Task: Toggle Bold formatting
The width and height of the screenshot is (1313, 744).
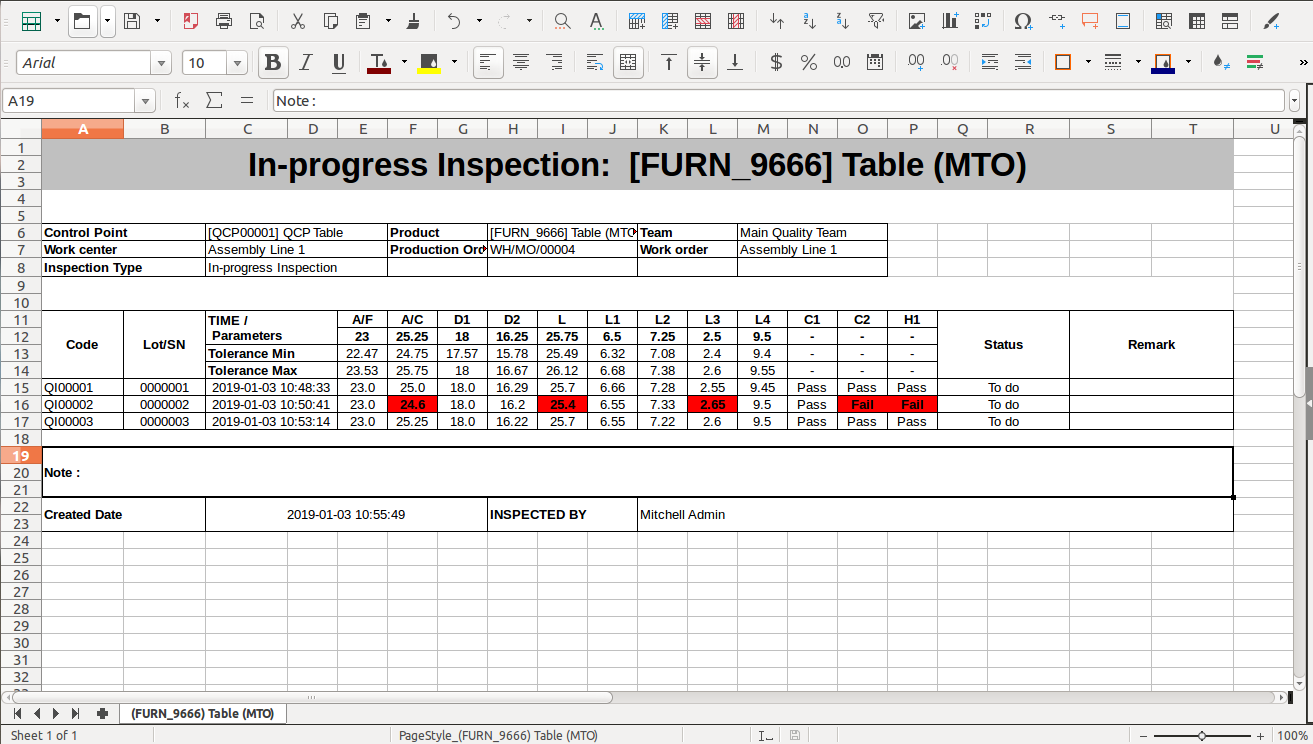Action: coord(272,63)
